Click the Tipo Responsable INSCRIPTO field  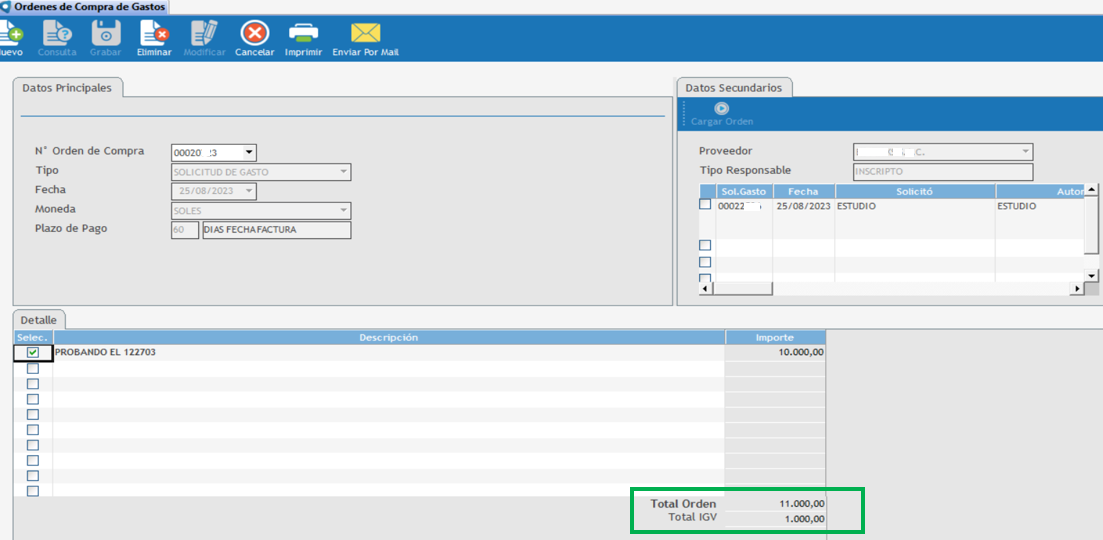[943, 172]
